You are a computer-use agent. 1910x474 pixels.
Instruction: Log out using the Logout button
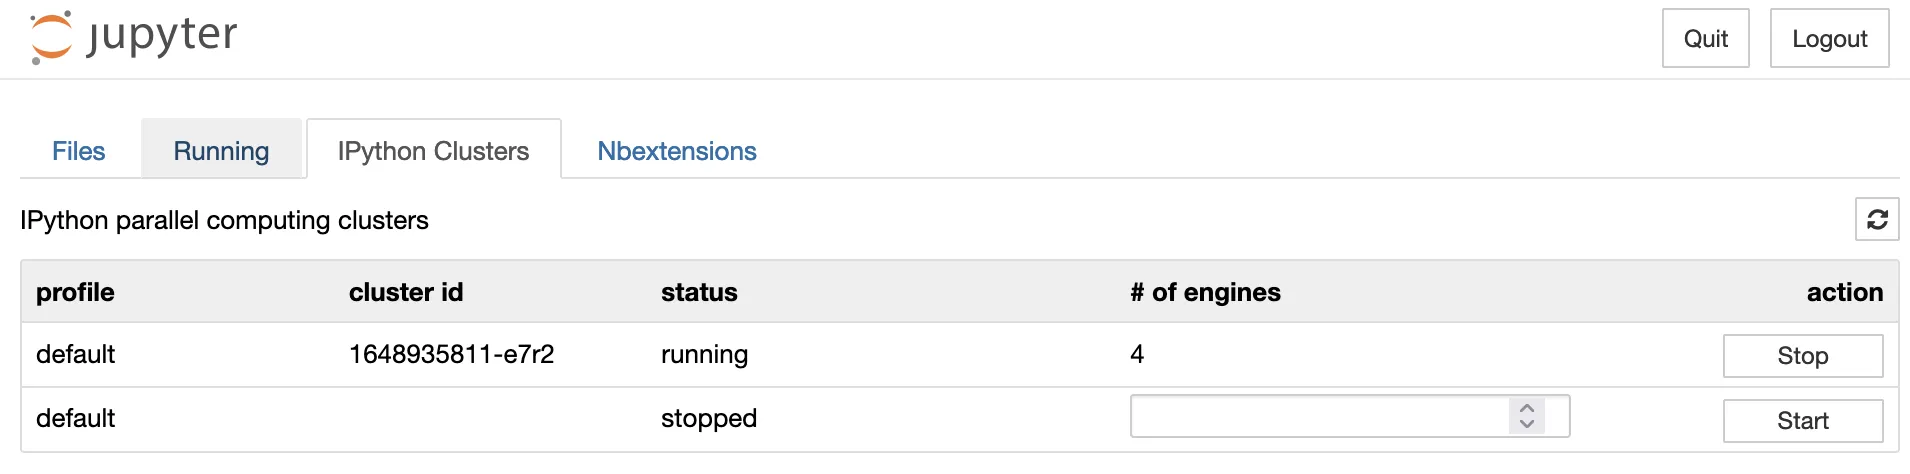point(1829,39)
